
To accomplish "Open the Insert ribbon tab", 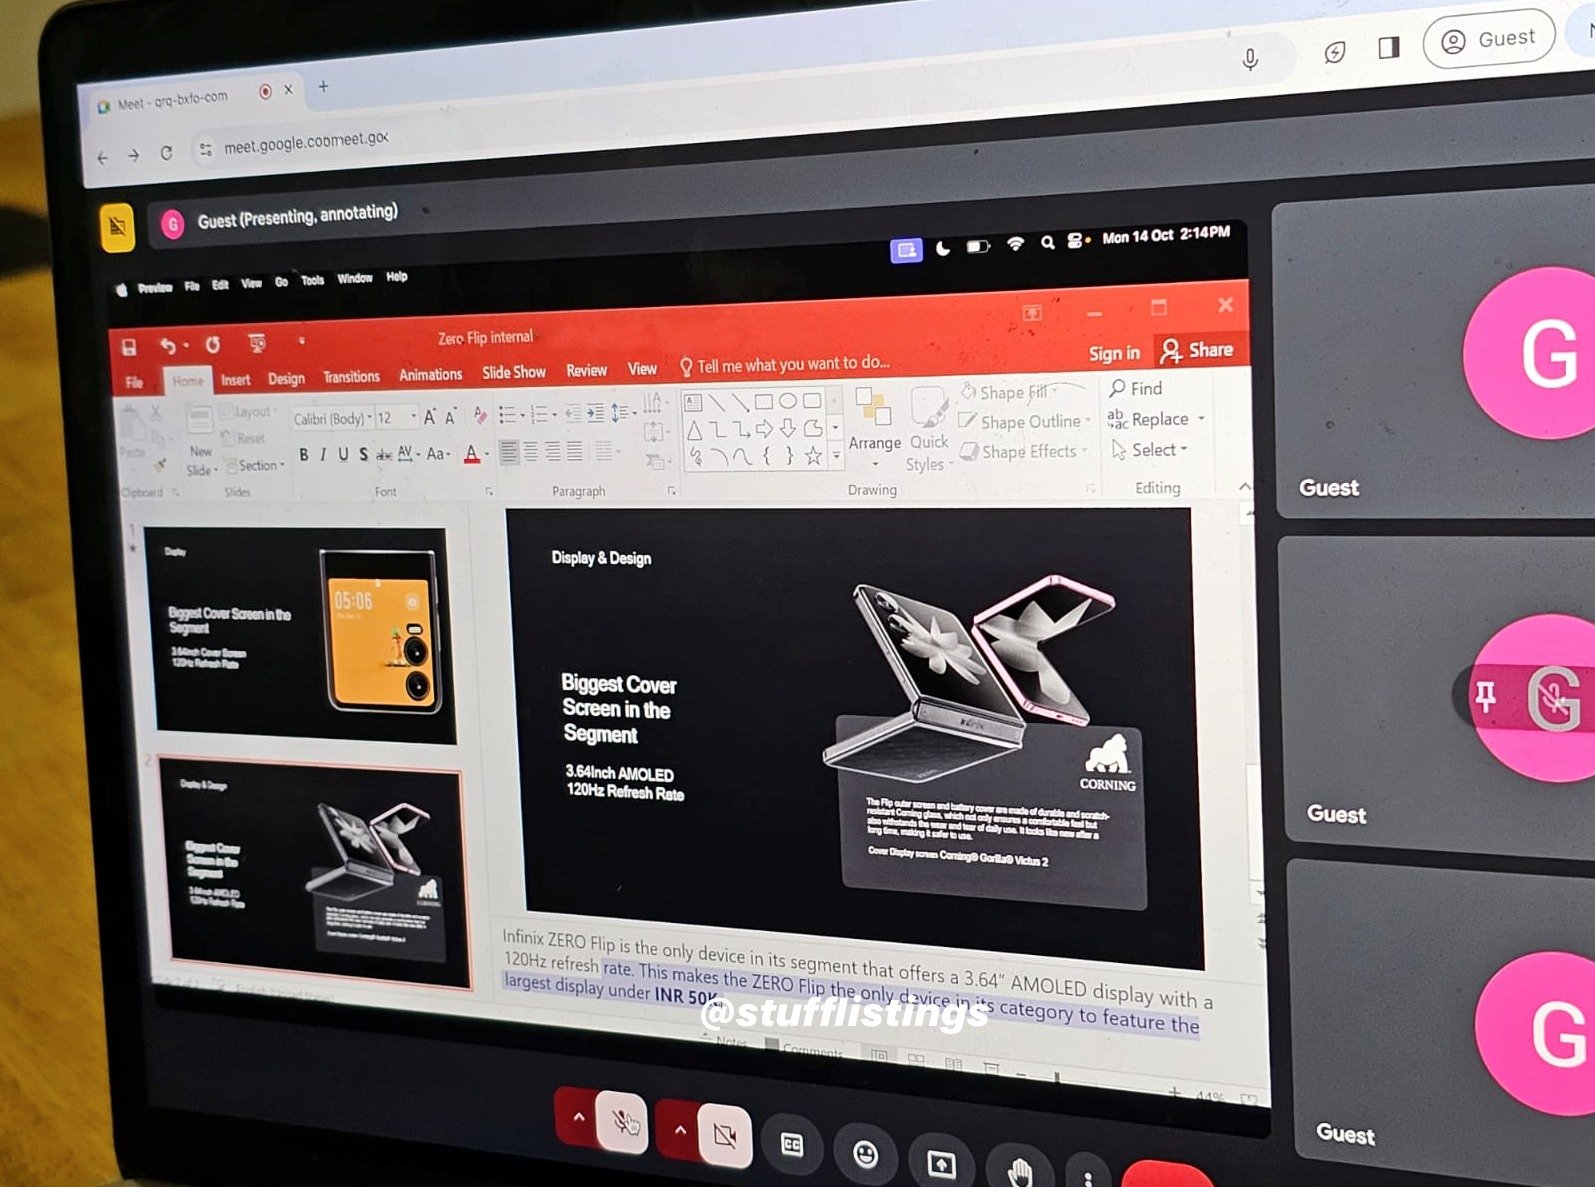I will coord(236,380).
